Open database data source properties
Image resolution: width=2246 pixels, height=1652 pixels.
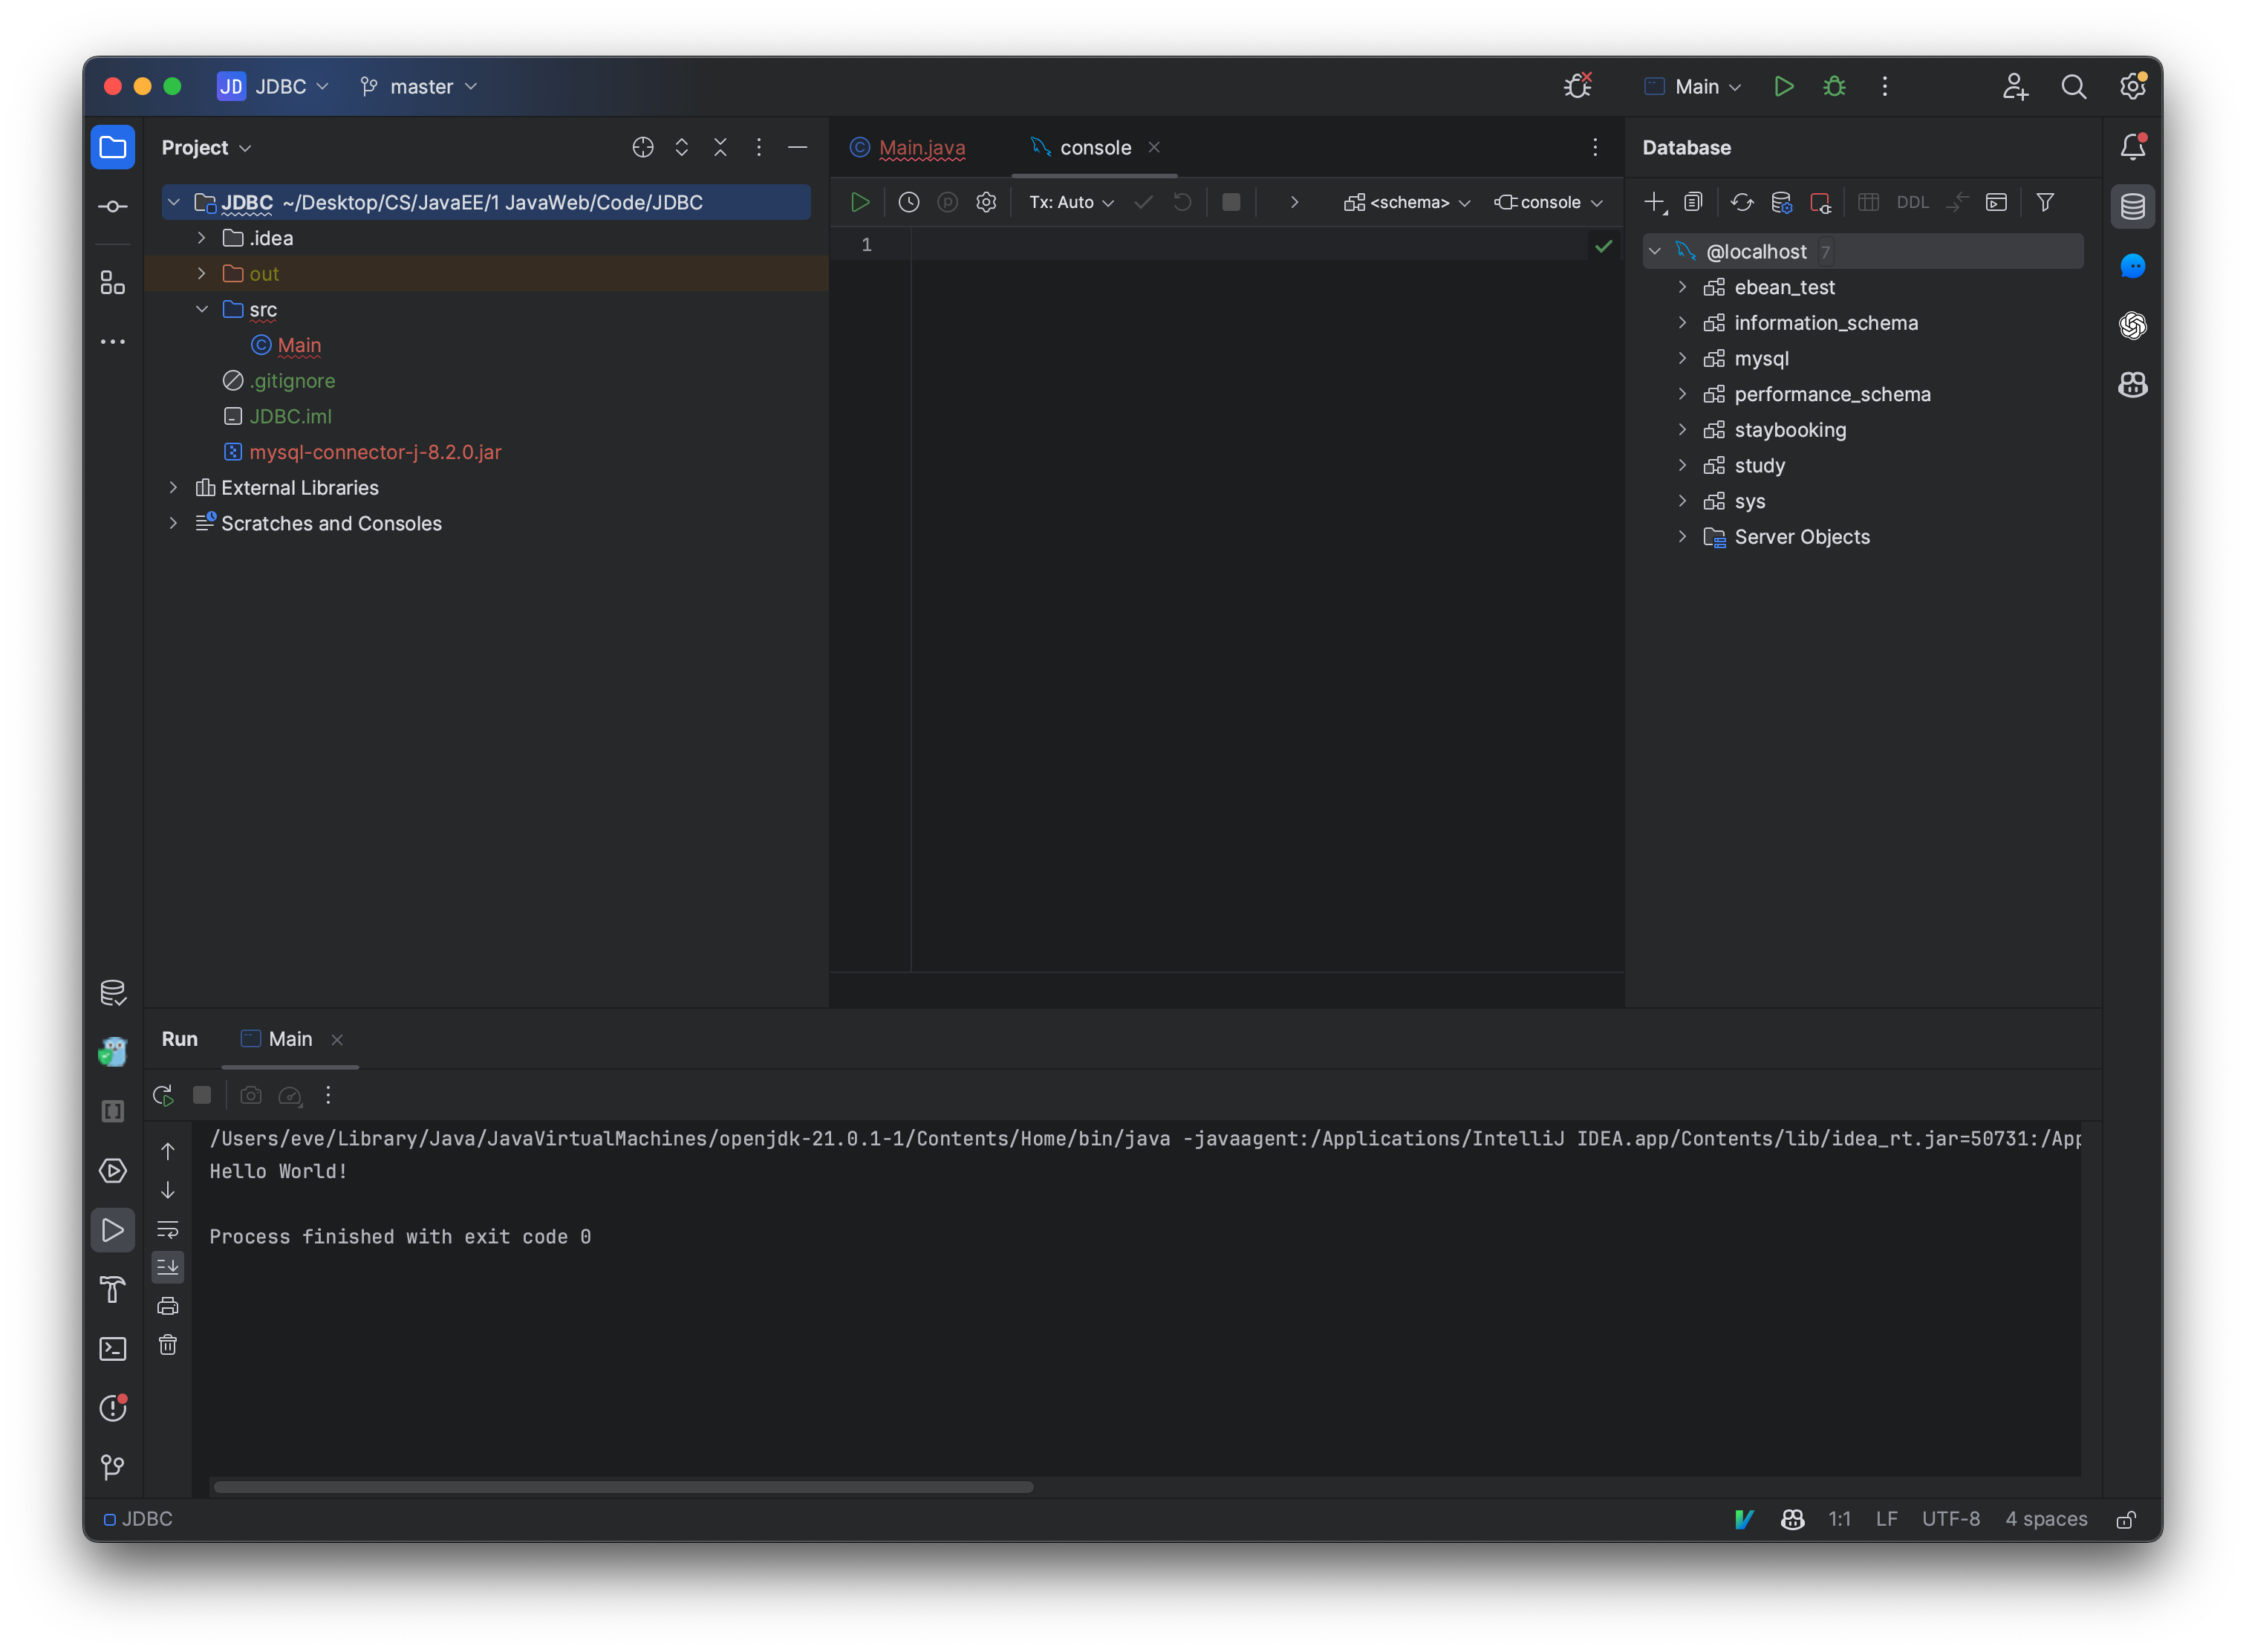[1781, 202]
